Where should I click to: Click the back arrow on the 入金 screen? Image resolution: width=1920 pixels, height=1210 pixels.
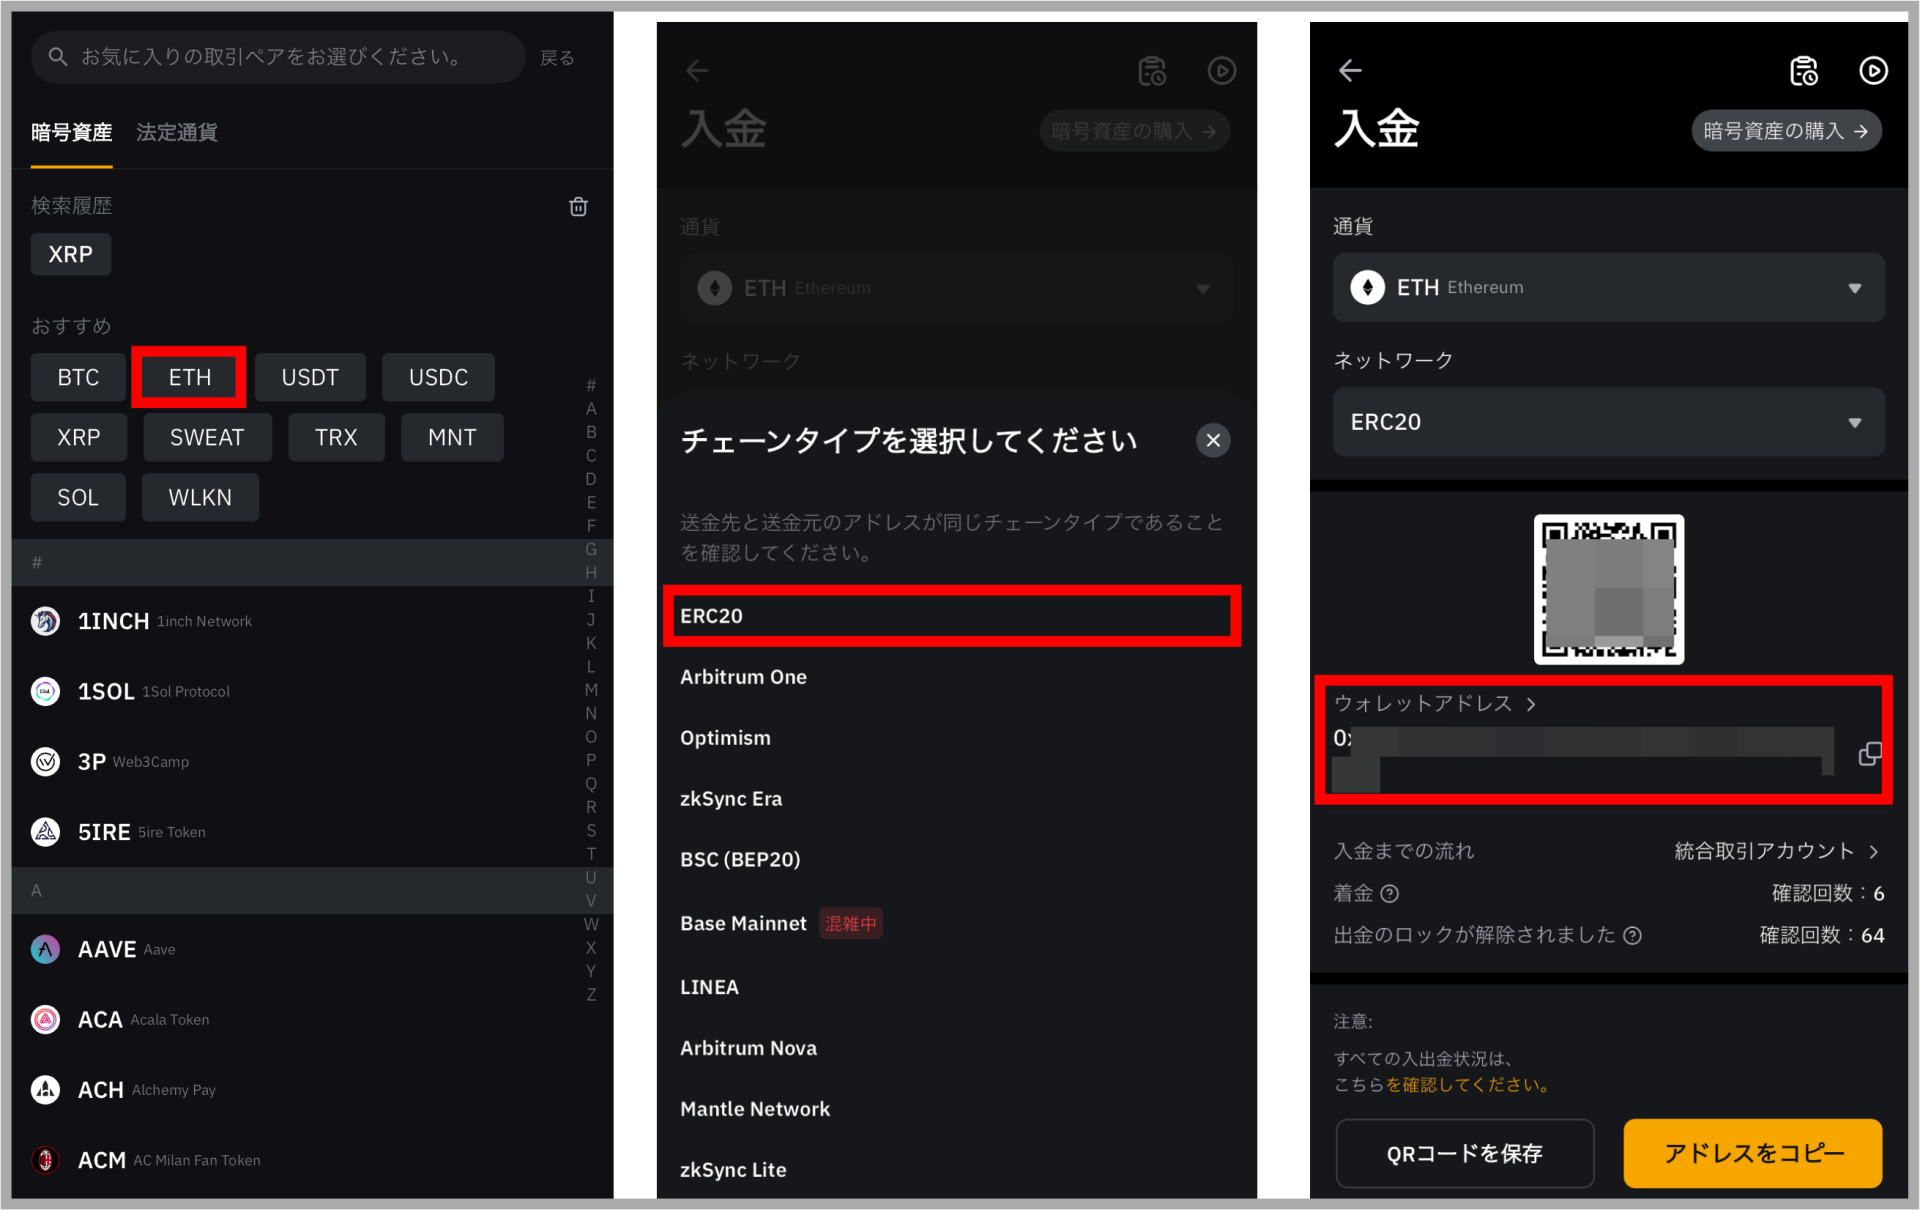[x=1349, y=70]
